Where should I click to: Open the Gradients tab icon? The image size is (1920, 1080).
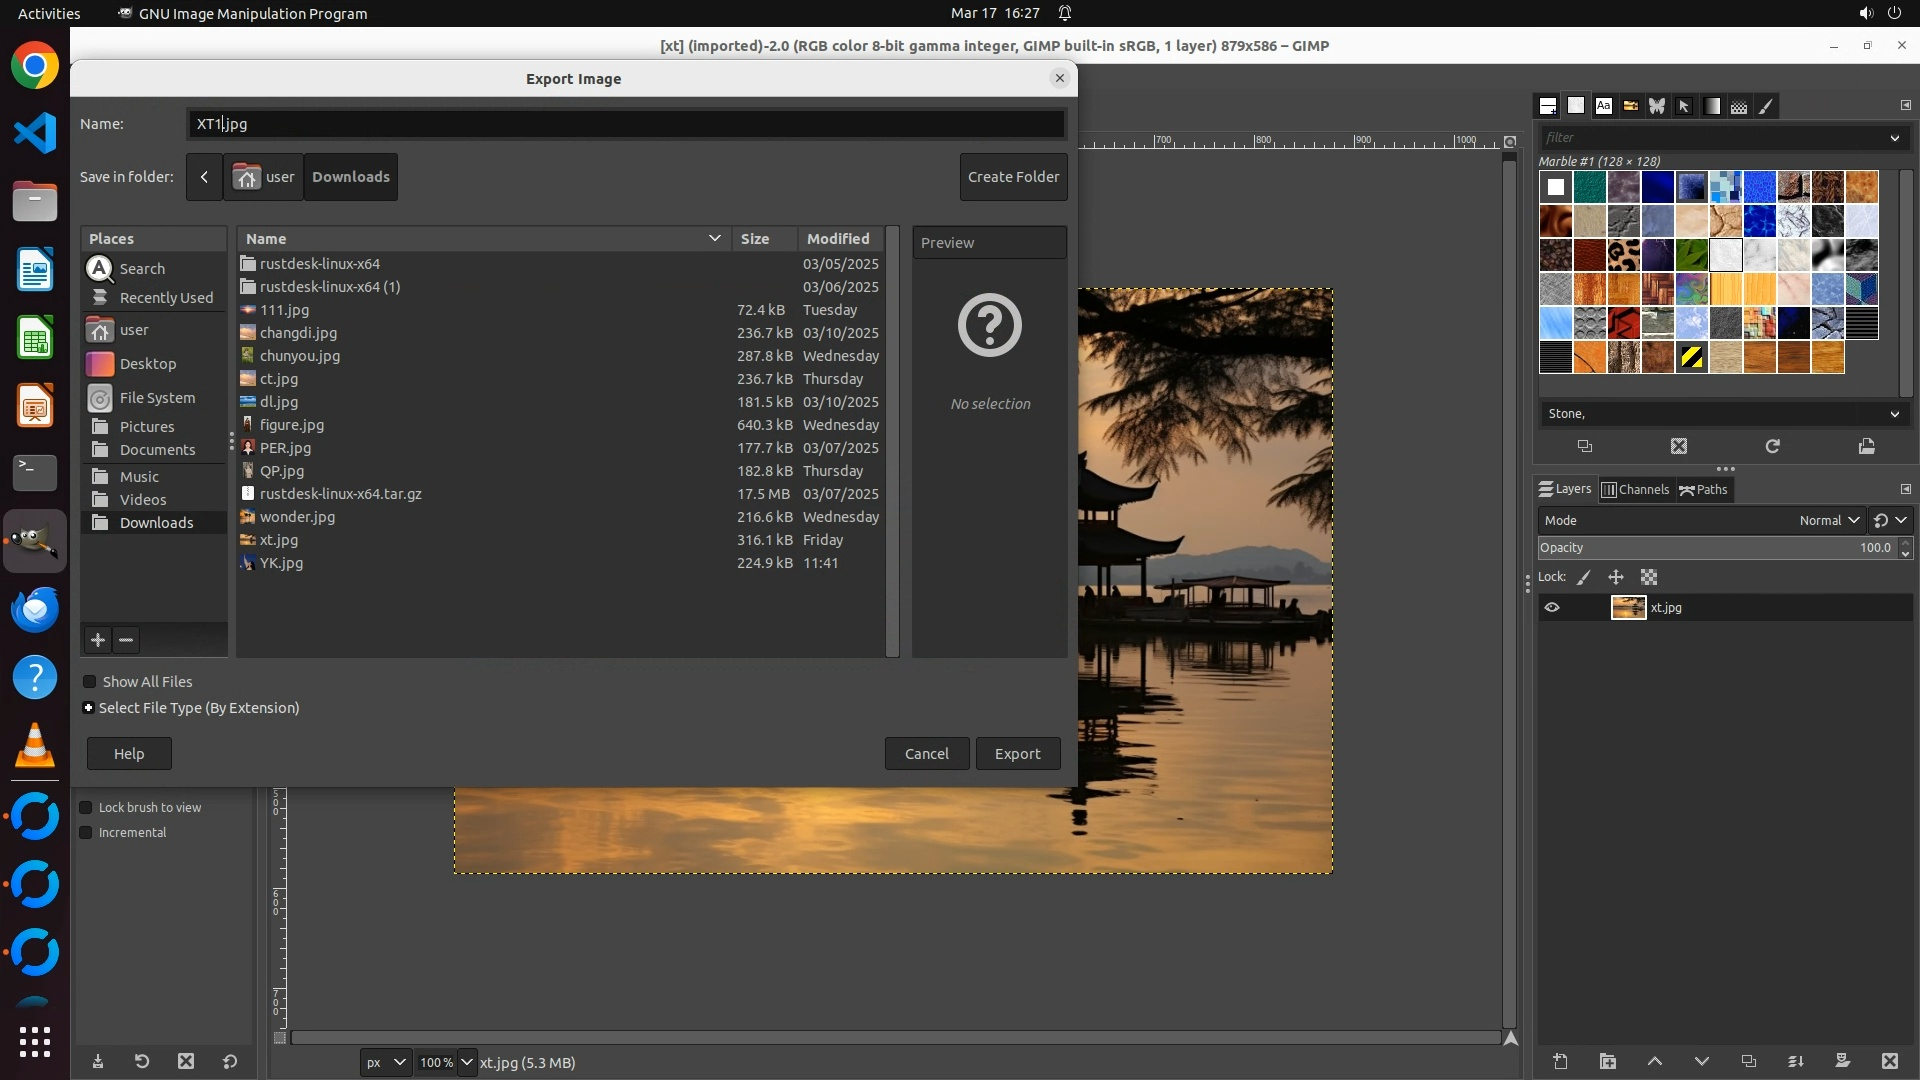pyautogui.click(x=1712, y=106)
